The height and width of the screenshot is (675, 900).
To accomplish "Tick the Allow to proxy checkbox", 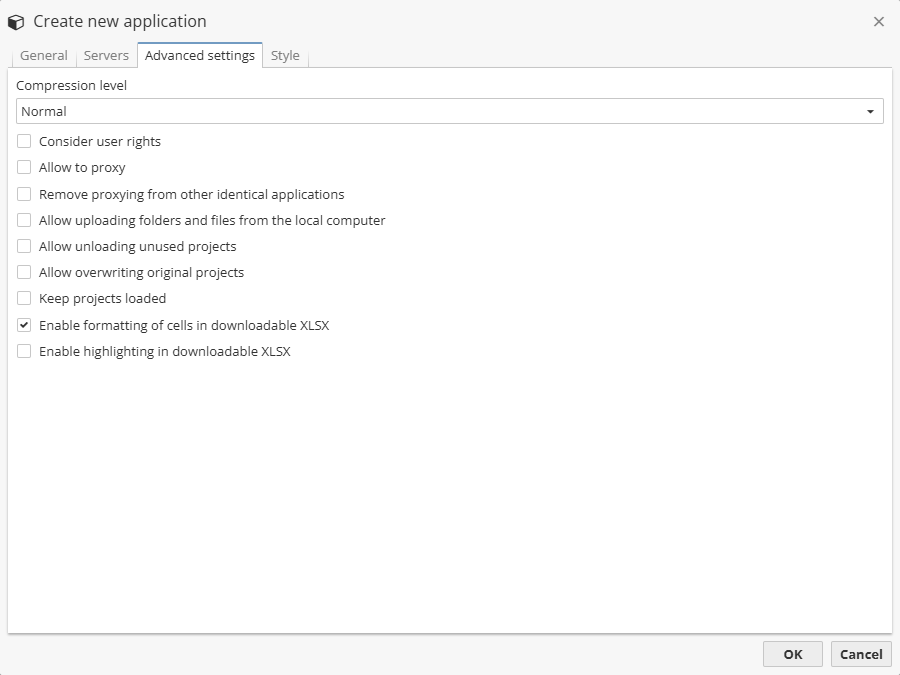I will click(x=24, y=168).
